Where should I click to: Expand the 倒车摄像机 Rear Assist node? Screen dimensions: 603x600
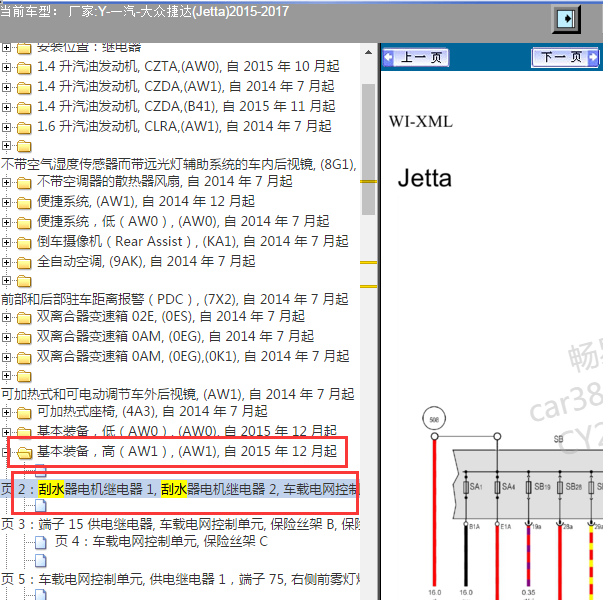point(6,242)
